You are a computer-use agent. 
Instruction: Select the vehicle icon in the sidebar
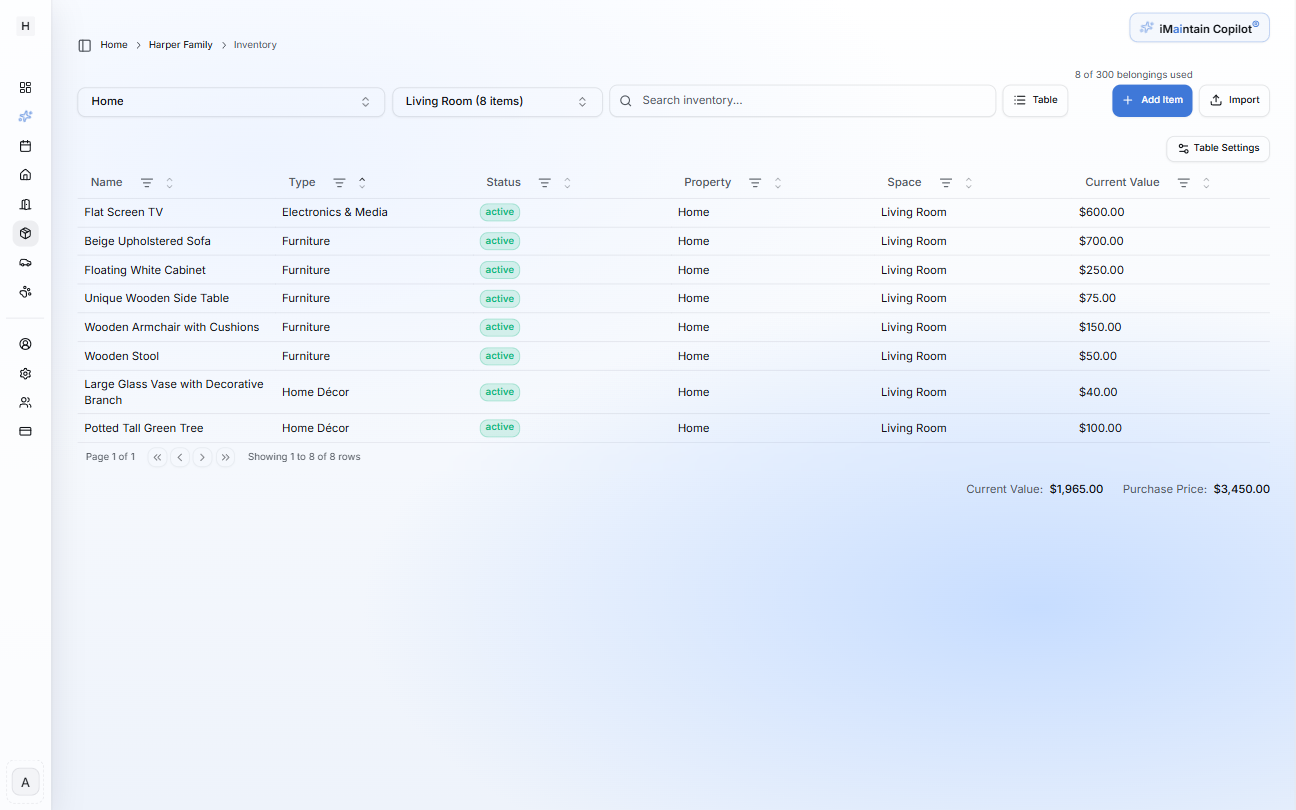pyautogui.click(x=25, y=262)
